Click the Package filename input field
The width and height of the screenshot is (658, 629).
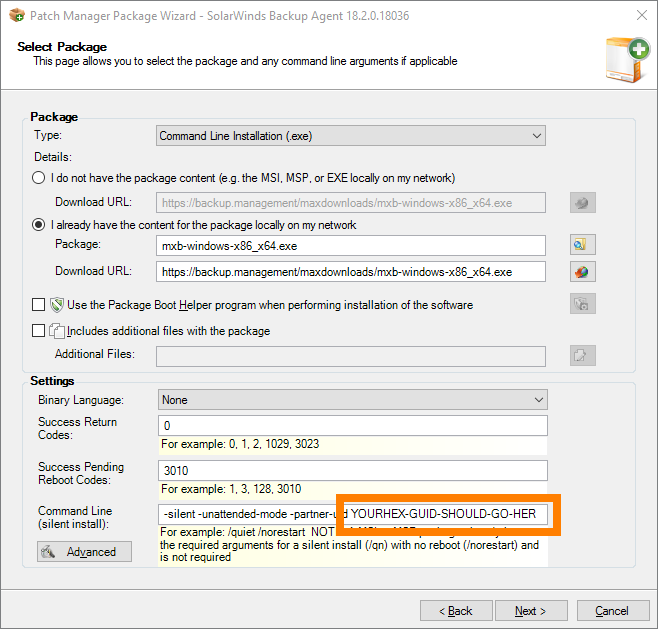tap(351, 245)
